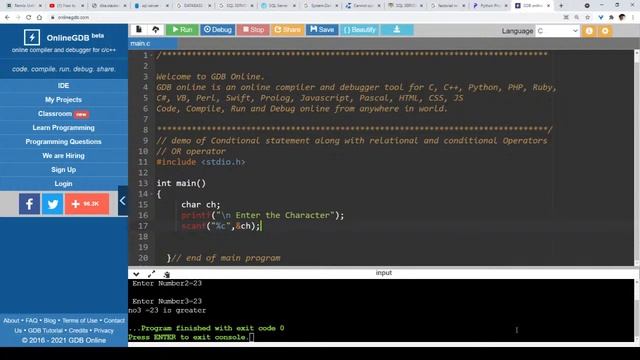Click the 'char ch;' line in the editor
Image resolution: width=640 pixels, height=360 pixels.
click(x=200, y=205)
